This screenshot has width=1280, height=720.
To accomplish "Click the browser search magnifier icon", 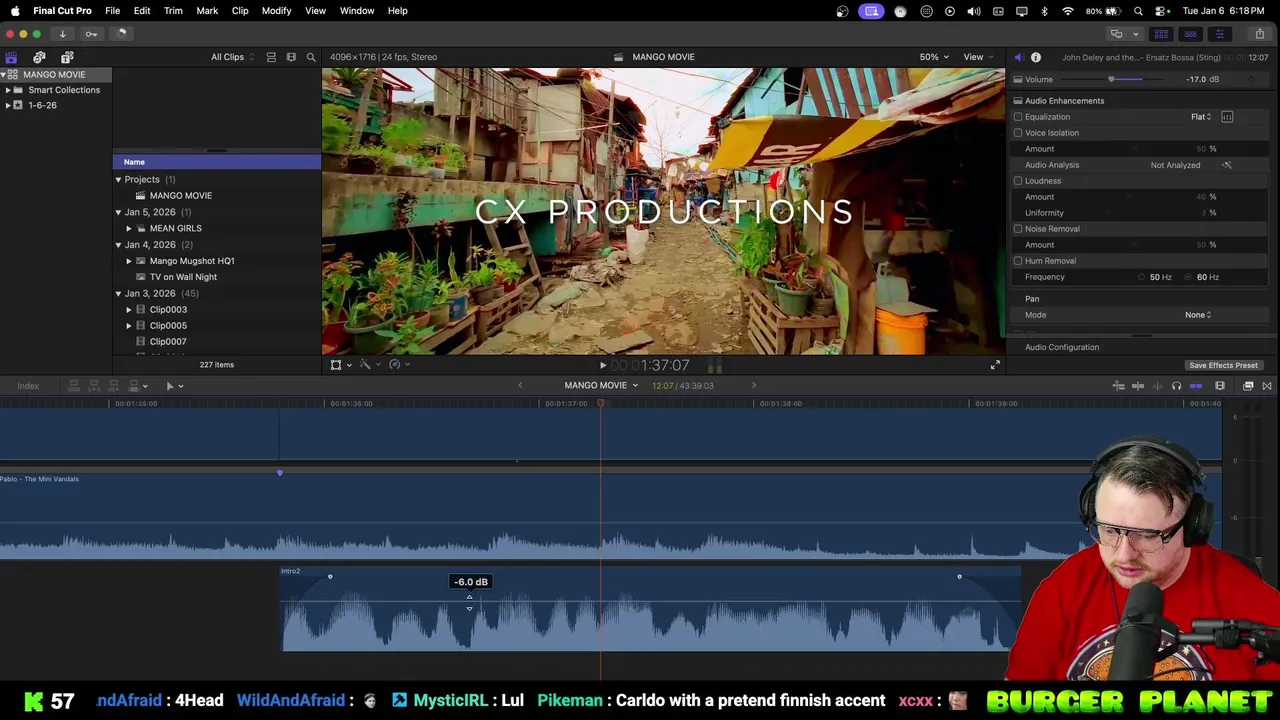I will [x=311, y=57].
